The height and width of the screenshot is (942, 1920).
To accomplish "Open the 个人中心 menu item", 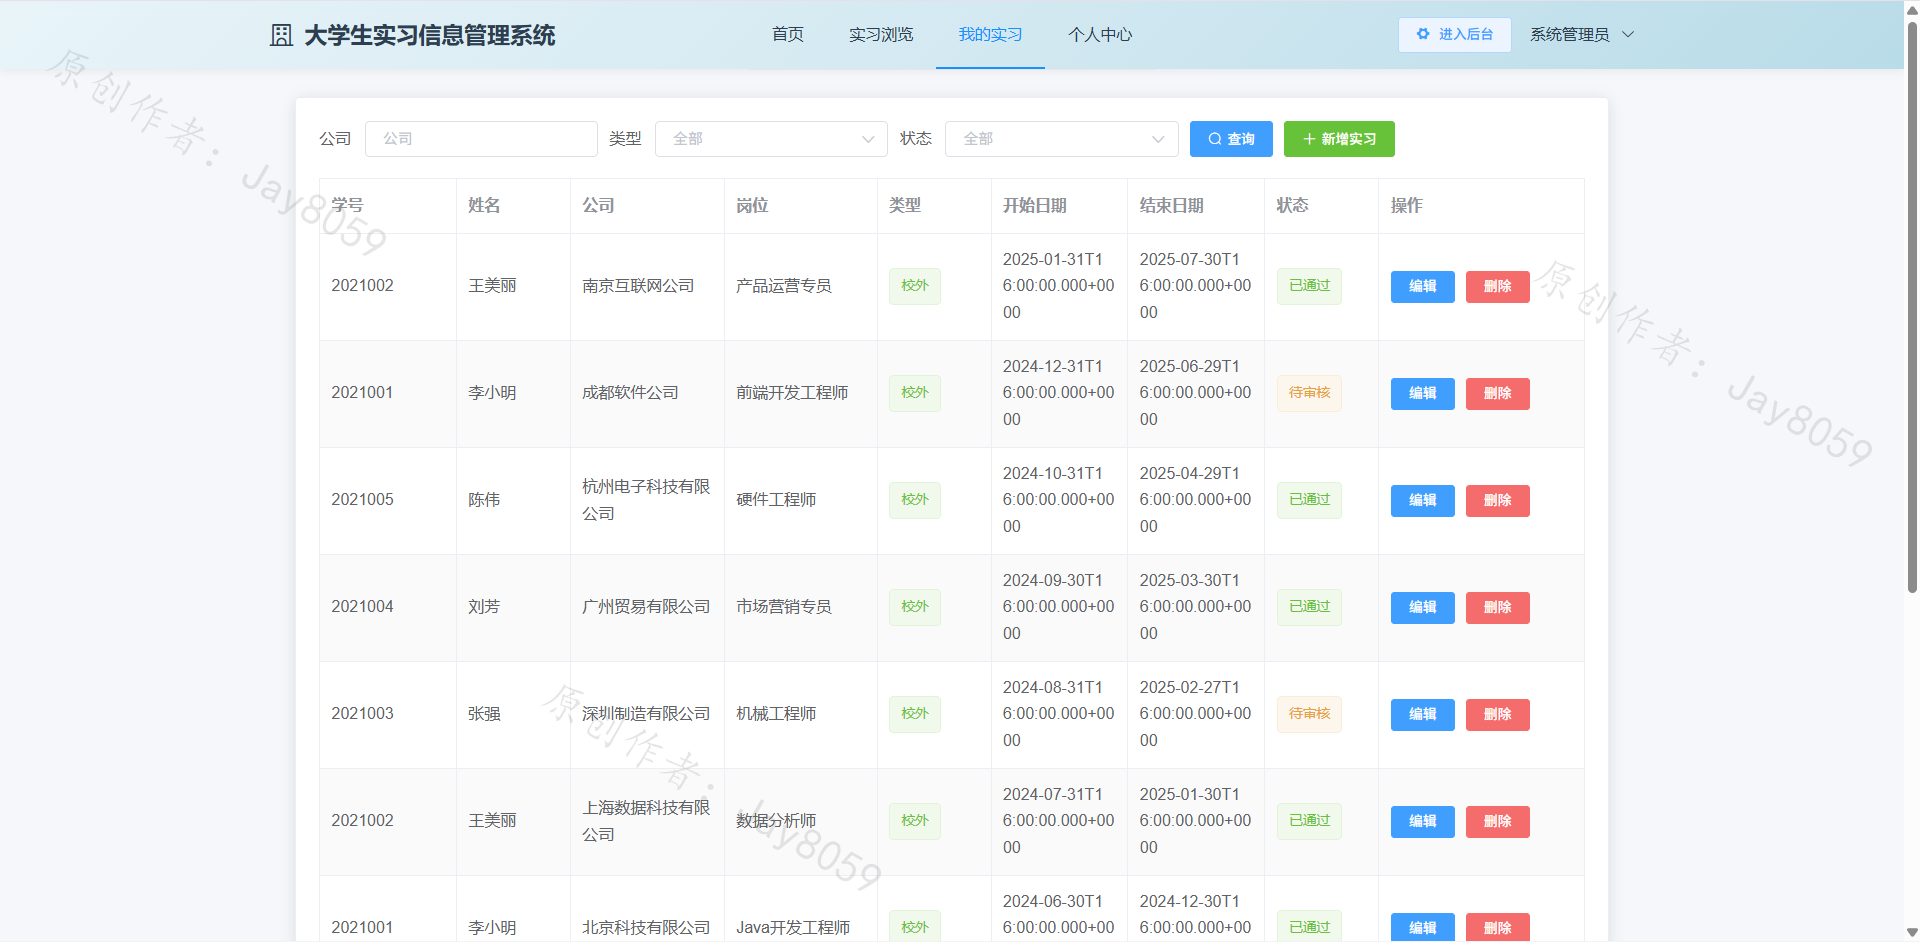I will [1100, 35].
